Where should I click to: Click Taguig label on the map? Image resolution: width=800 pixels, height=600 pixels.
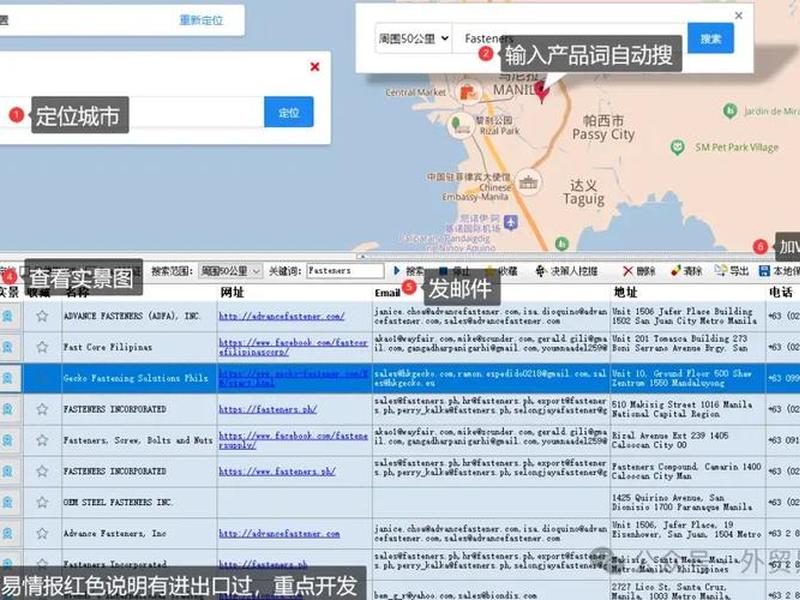pos(584,193)
